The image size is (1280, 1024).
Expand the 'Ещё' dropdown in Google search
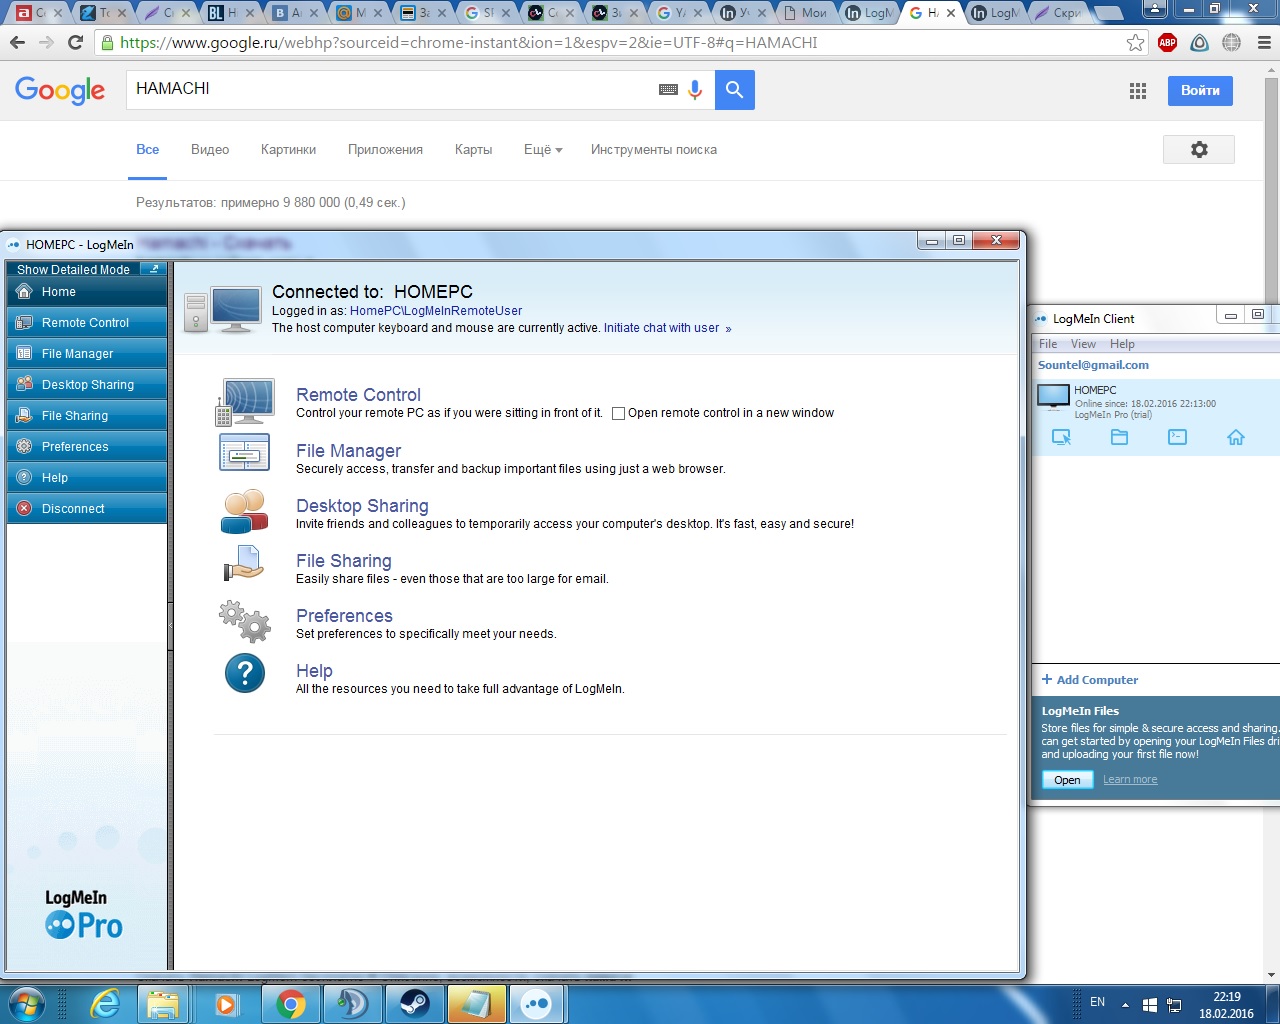pos(543,150)
